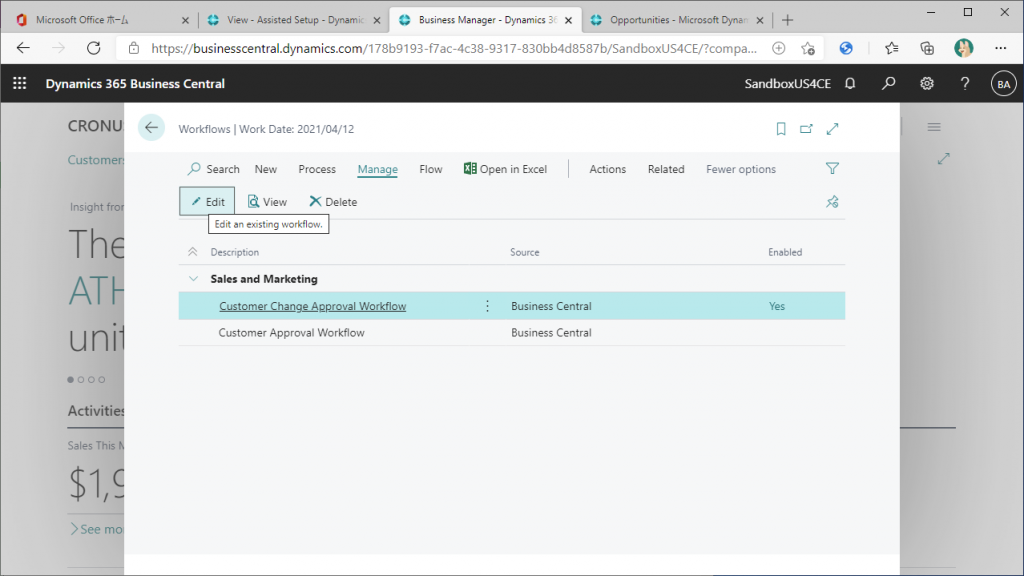Image resolution: width=1024 pixels, height=576 pixels.
Task: Open notifications bell in Business Central
Action: pyautogui.click(x=850, y=84)
